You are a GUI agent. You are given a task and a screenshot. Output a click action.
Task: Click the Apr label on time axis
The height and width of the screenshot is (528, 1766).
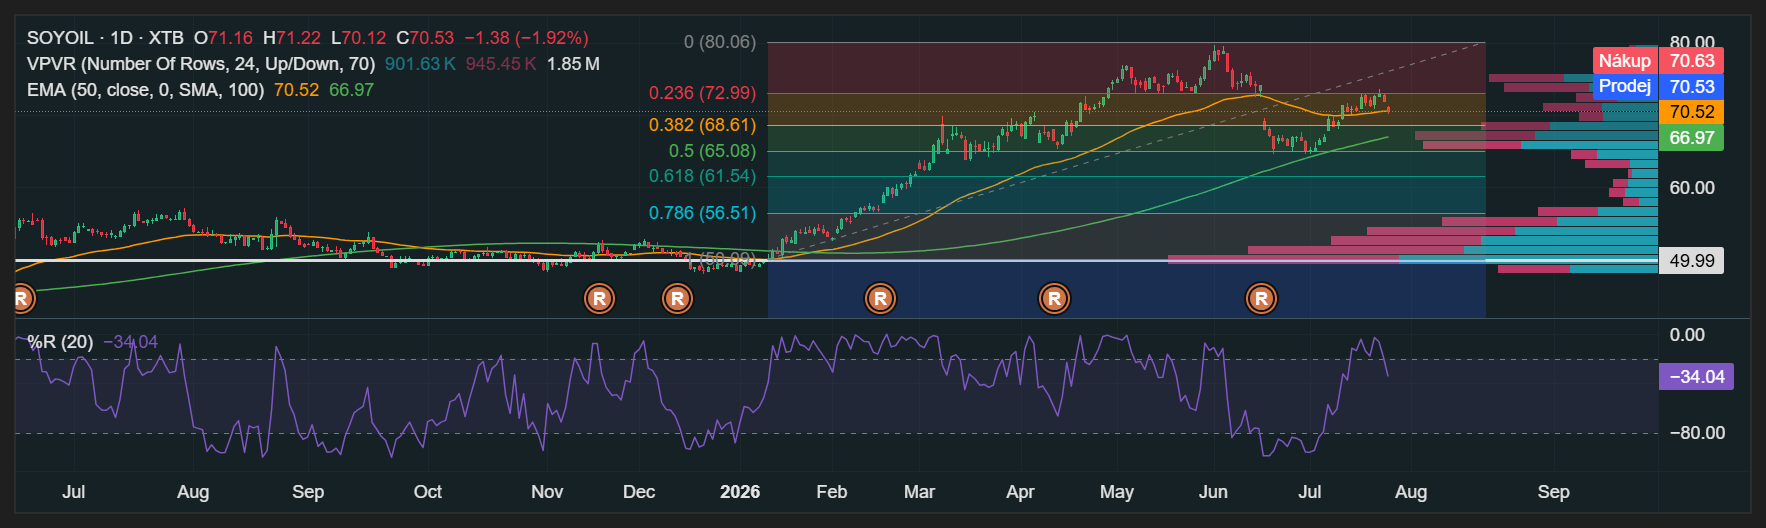[x=1020, y=492]
